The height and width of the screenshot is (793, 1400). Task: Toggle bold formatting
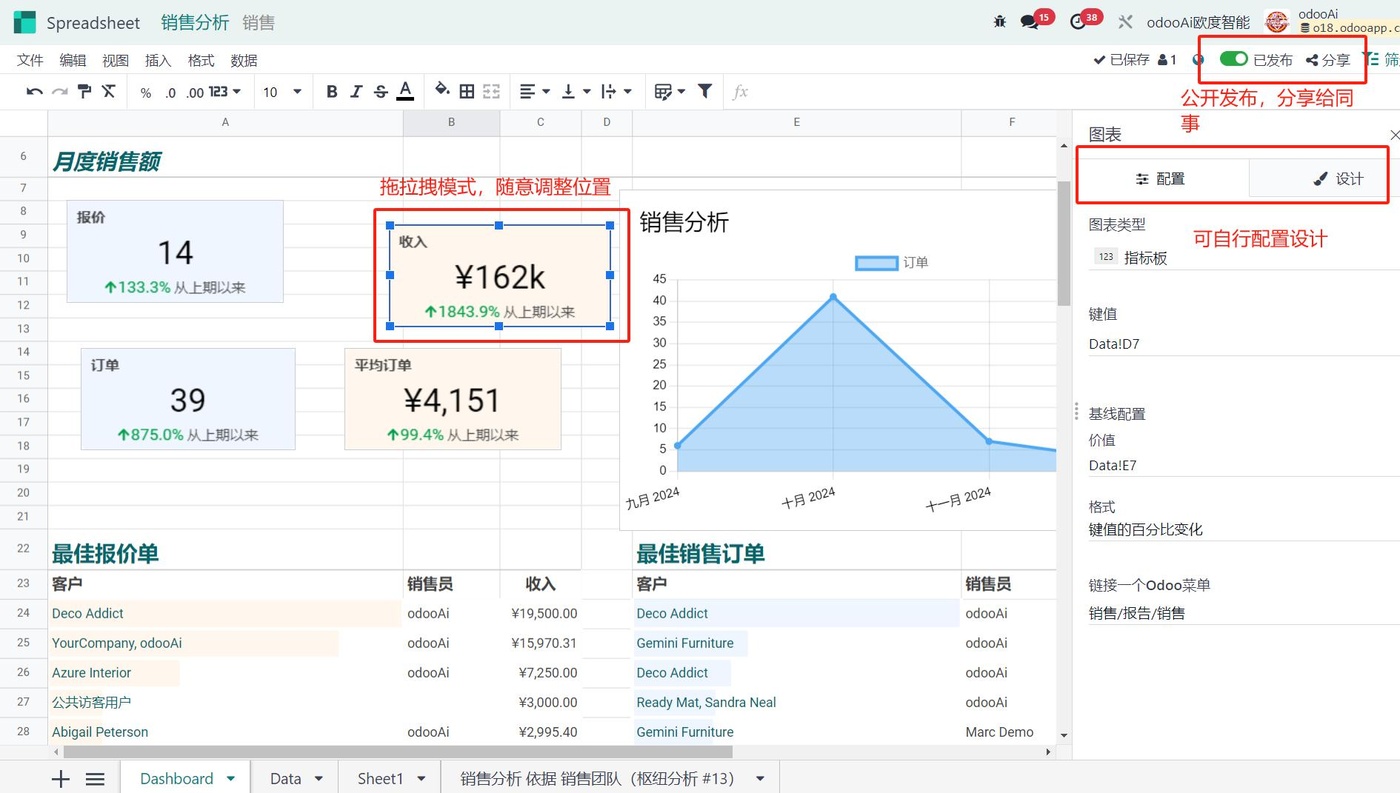[x=332, y=92]
